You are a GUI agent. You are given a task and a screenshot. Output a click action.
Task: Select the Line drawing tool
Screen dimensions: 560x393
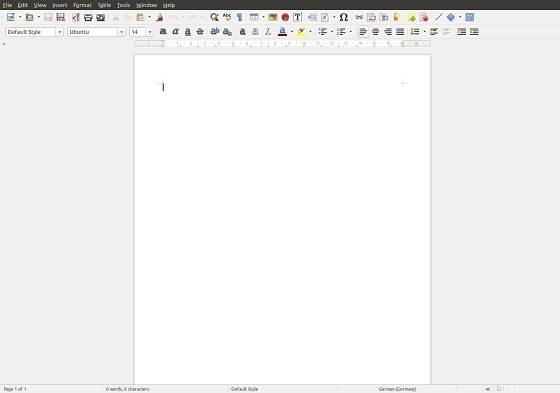439,17
